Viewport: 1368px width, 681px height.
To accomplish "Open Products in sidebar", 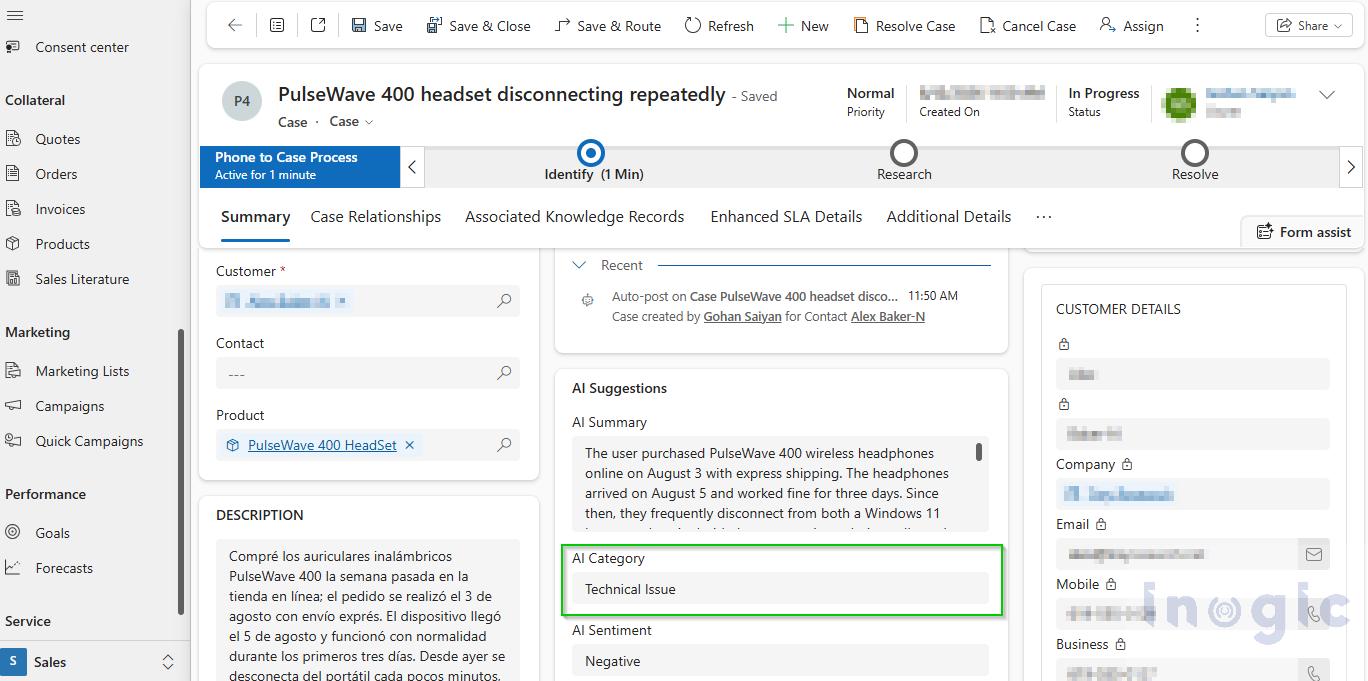I will [62, 244].
